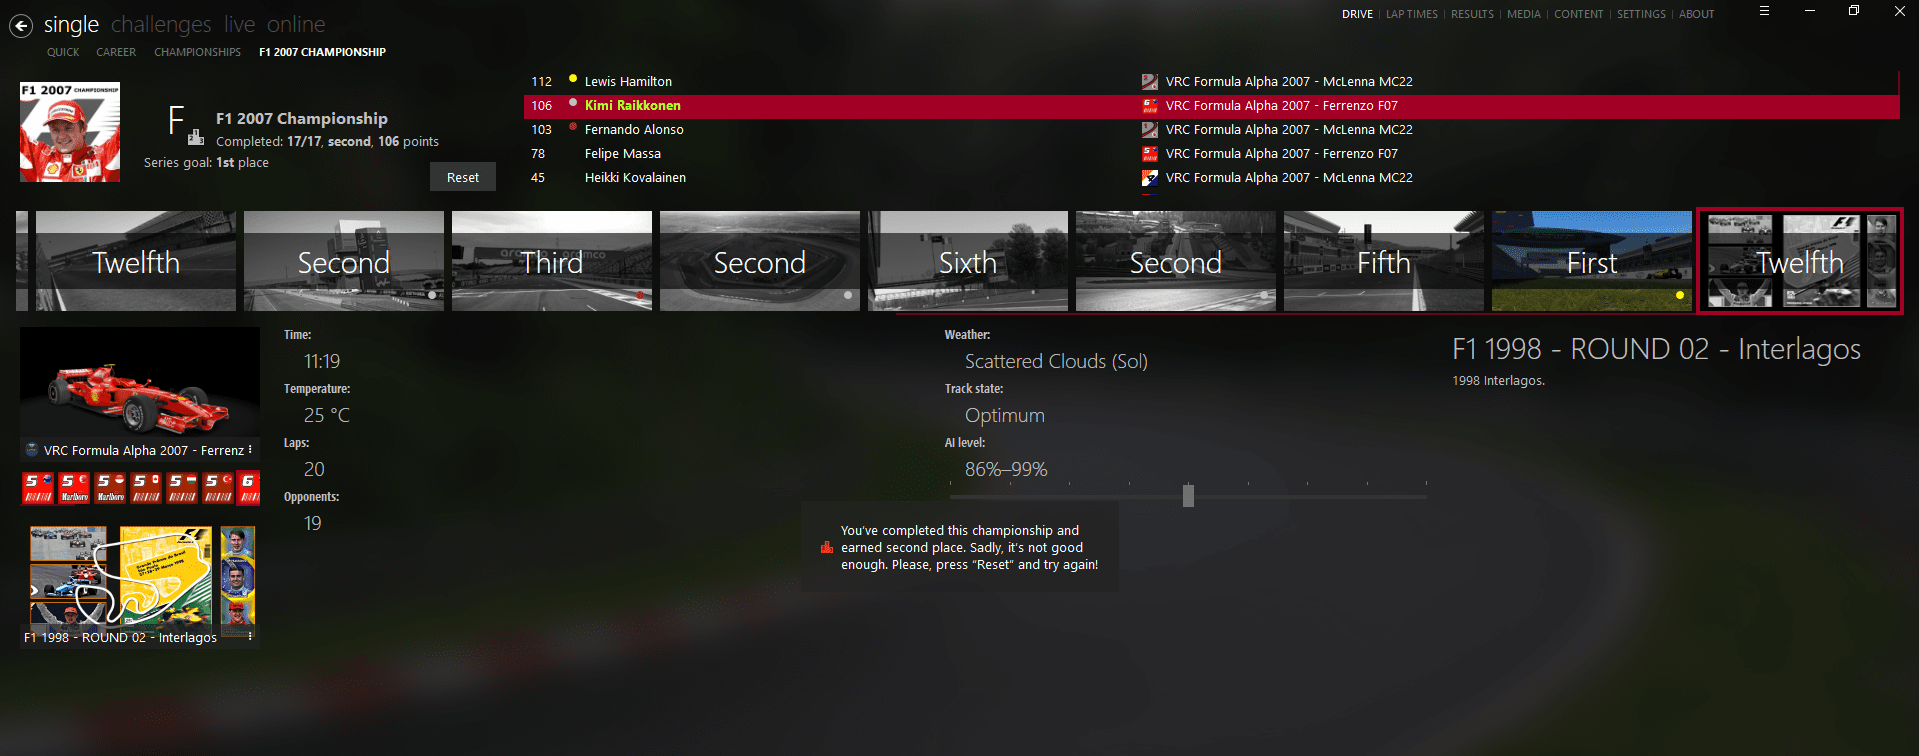This screenshot has height=756, width=1919.
Task: Click the F1 2007 championship cover image
Action: [70, 132]
